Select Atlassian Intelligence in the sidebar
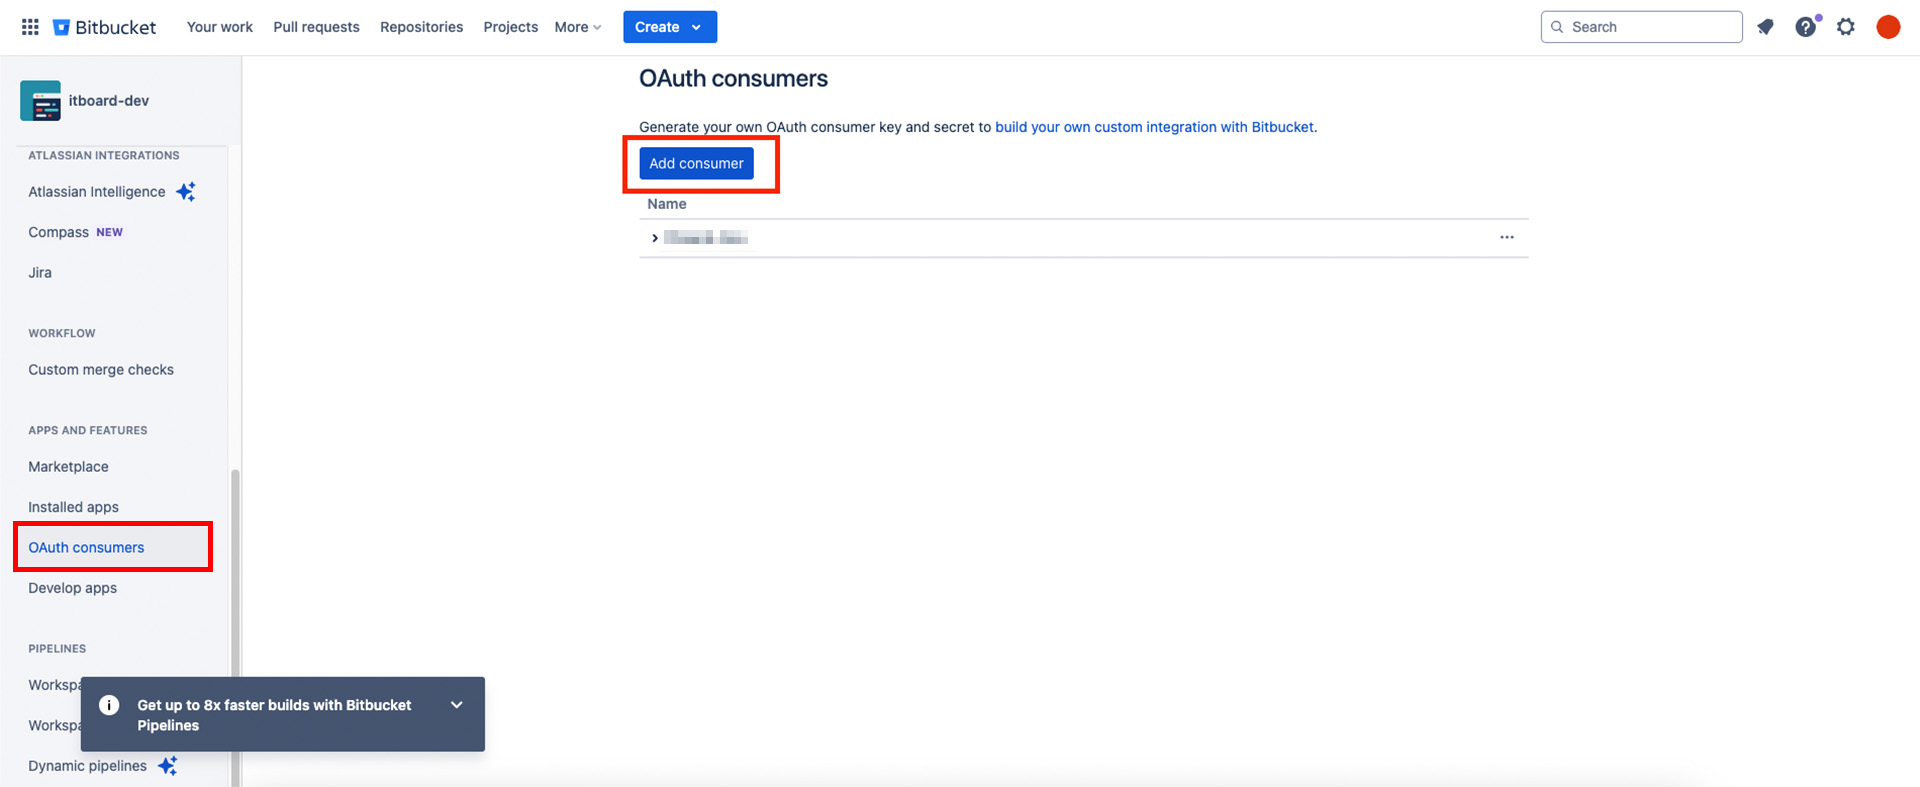 97,192
